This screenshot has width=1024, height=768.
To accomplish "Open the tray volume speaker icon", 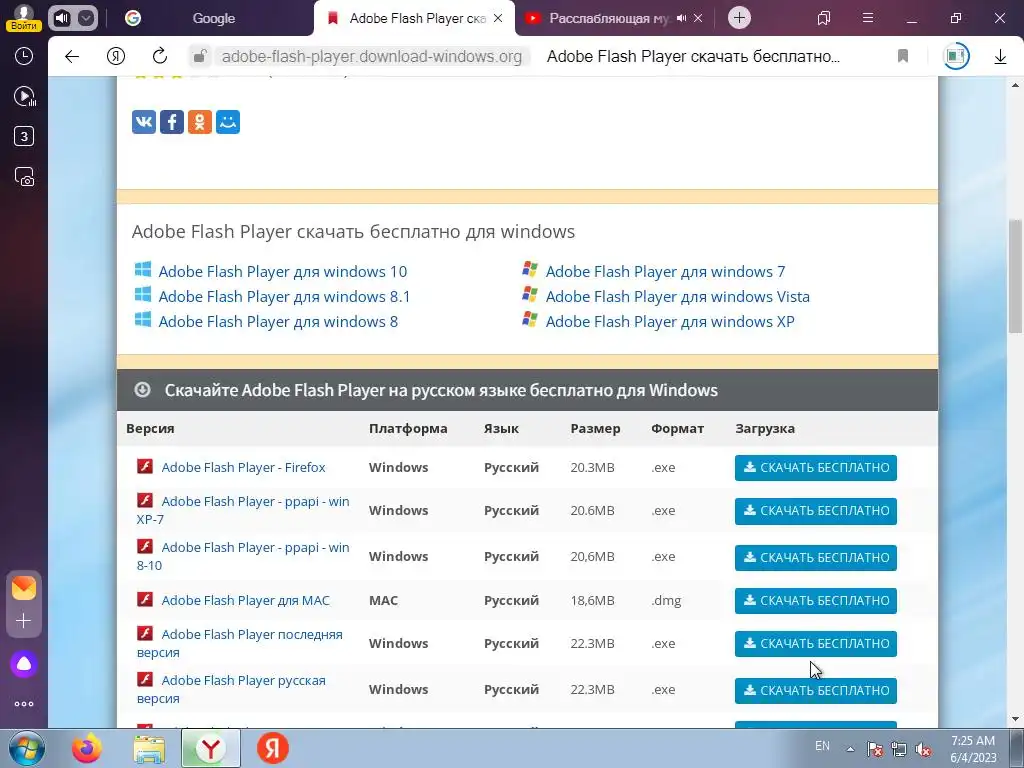I will click(x=923, y=750).
